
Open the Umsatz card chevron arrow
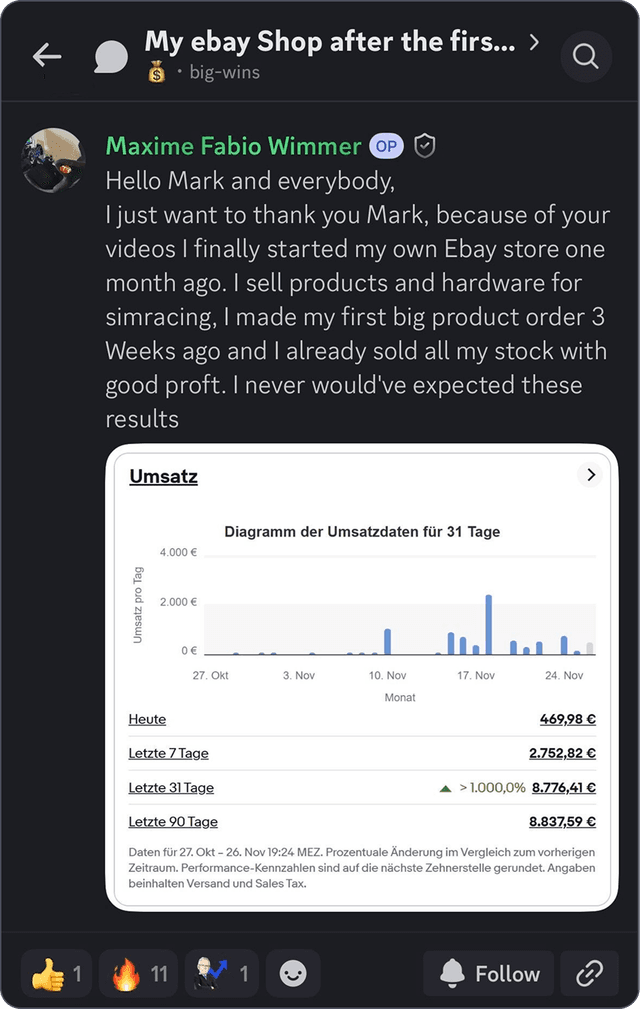590,475
